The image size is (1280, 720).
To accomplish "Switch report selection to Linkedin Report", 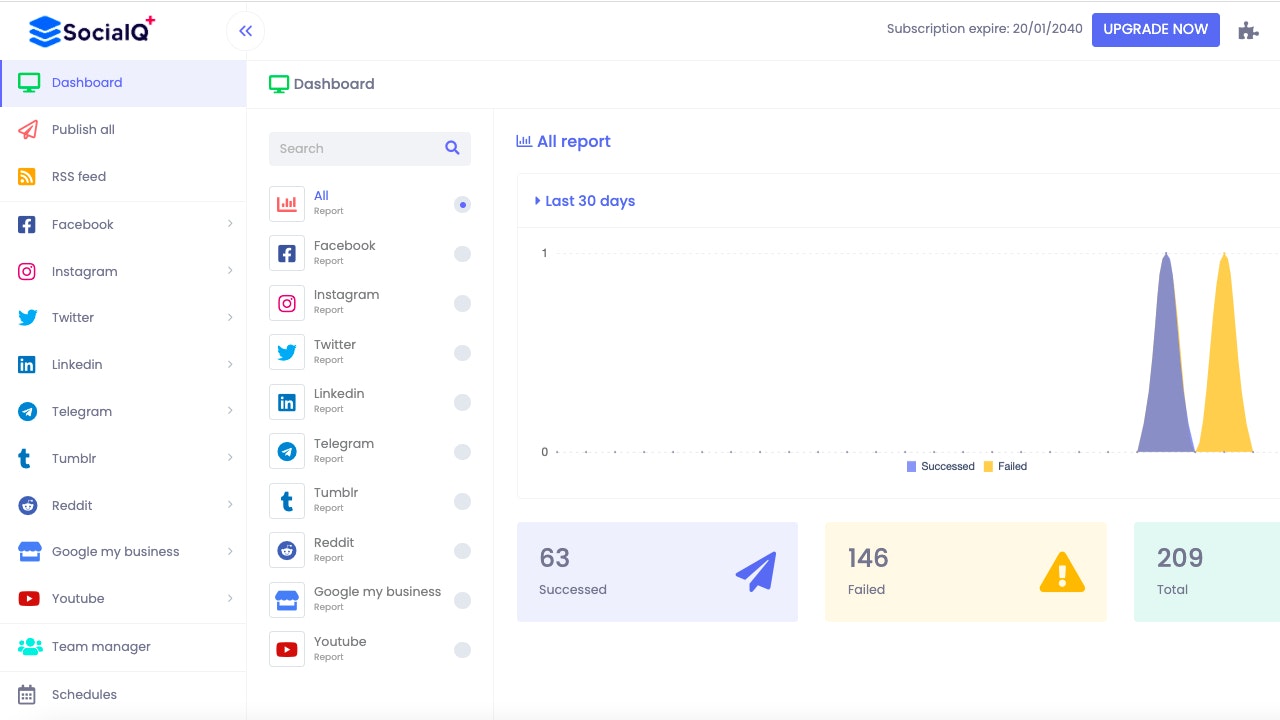I will 462,402.
